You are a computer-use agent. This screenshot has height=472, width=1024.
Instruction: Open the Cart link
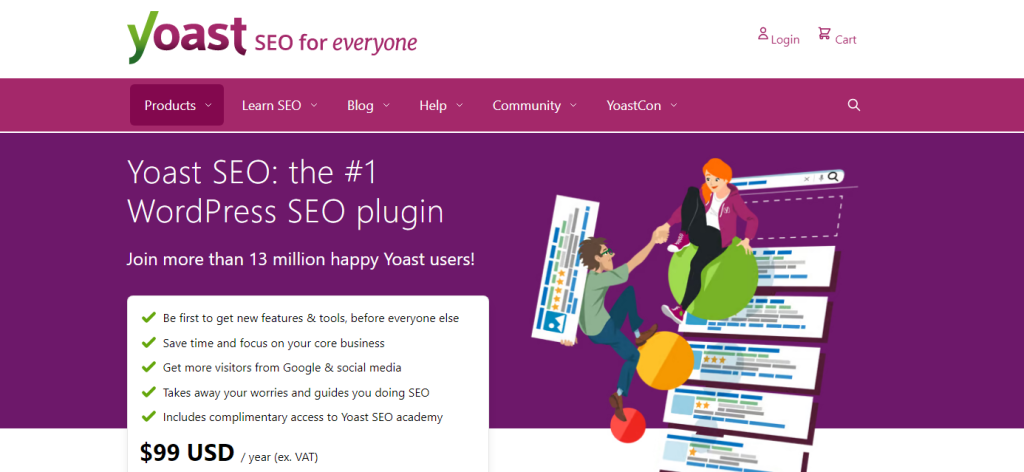click(x=846, y=40)
